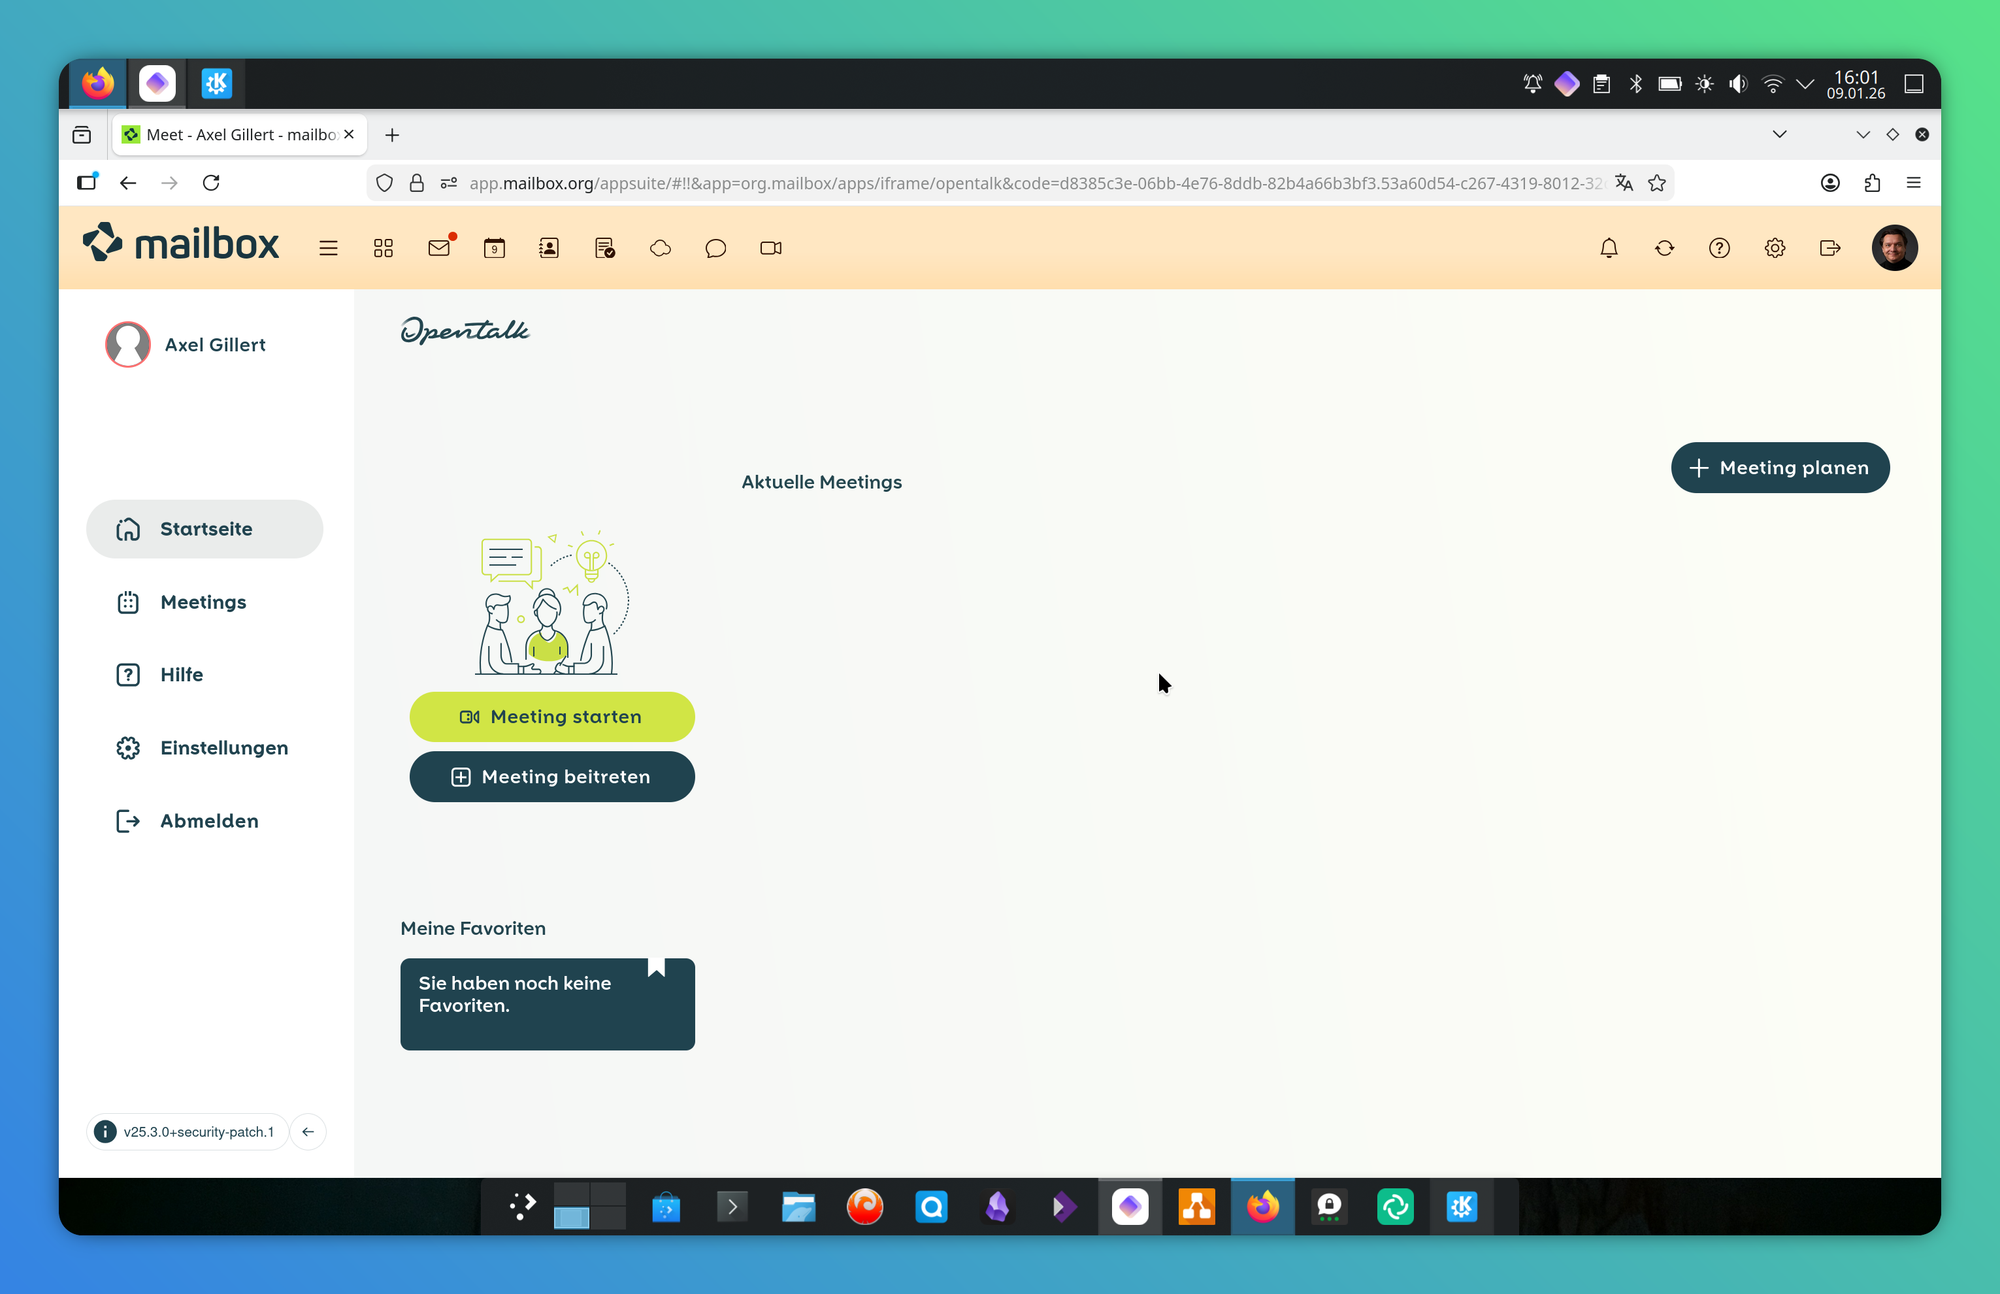Screen dimensions: 2000x1294
Task: Open the all-apps grid launcher
Action: (x=383, y=248)
